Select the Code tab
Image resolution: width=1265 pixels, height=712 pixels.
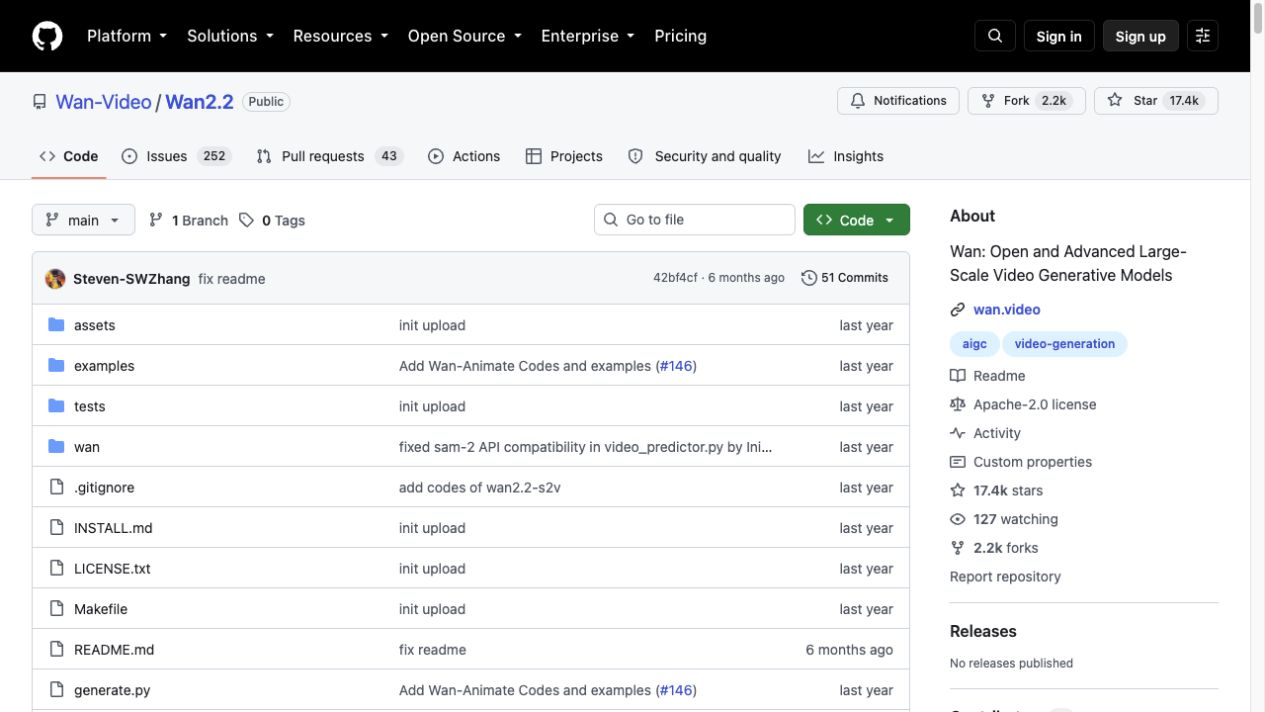(x=69, y=156)
